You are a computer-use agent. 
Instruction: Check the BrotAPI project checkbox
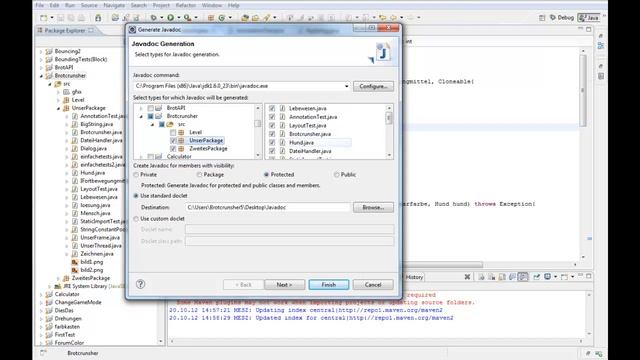(x=151, y=108)
